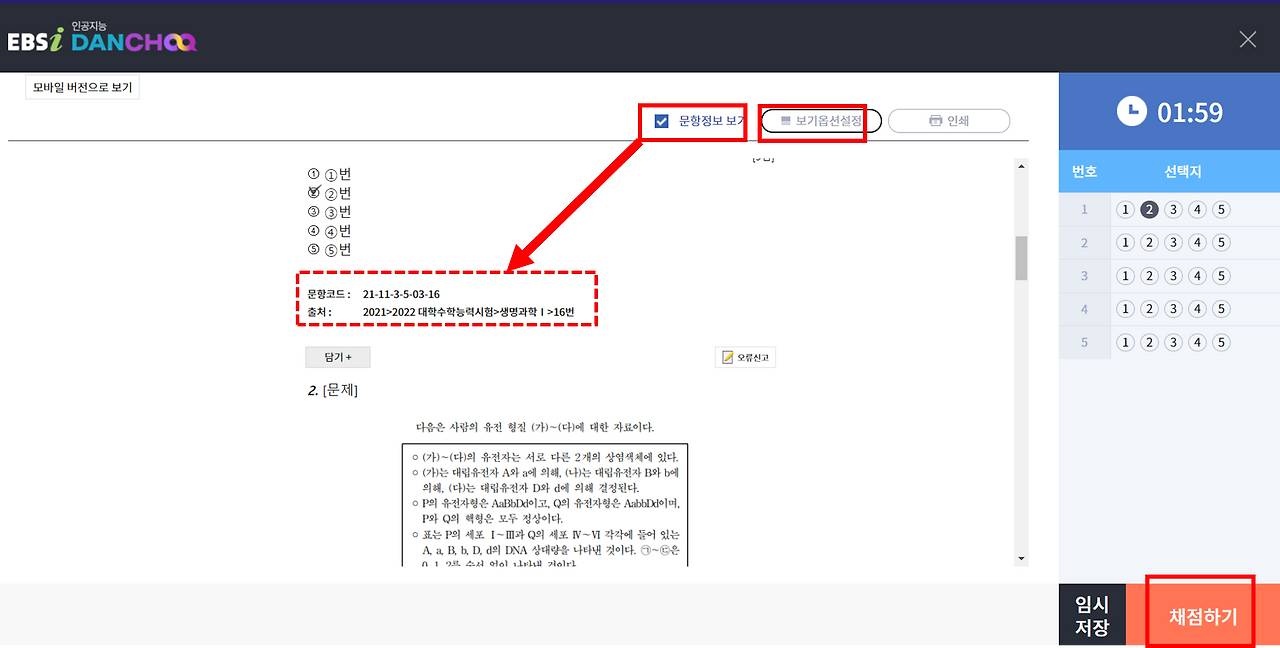
Task: Open the 보기옵션설정 view options settings
Action: click(820, 120)
